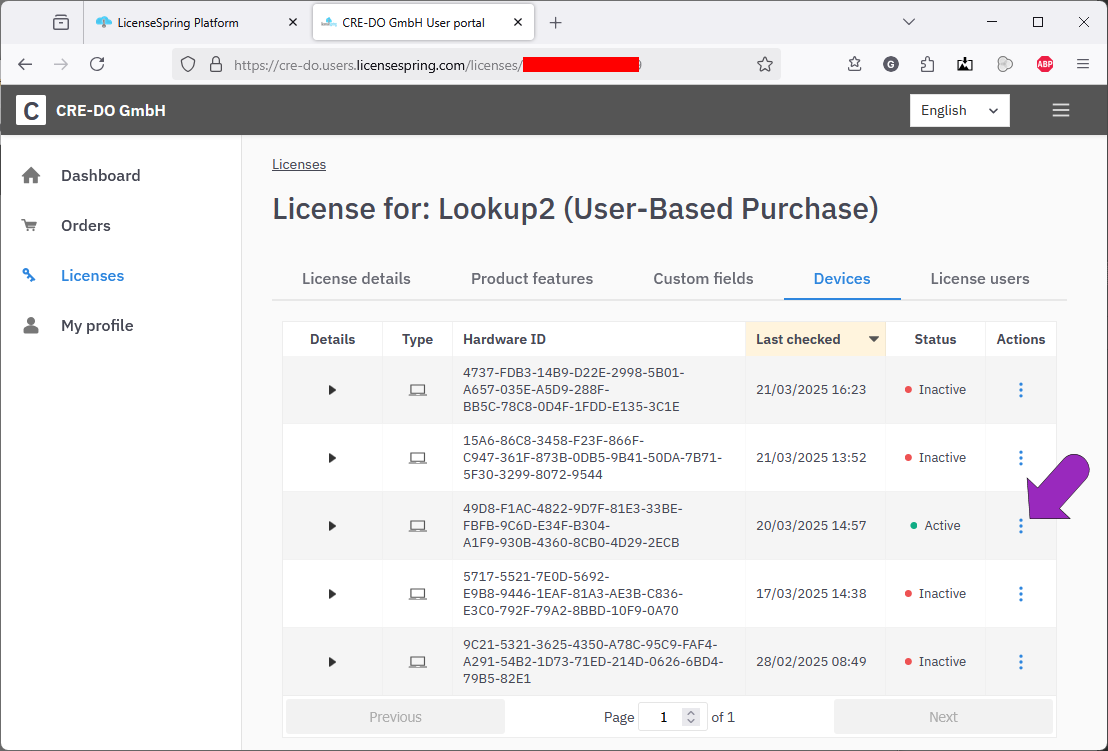The image size is (1108, 751).
Task: Select Licenses in sidebar
Action: 92,276
